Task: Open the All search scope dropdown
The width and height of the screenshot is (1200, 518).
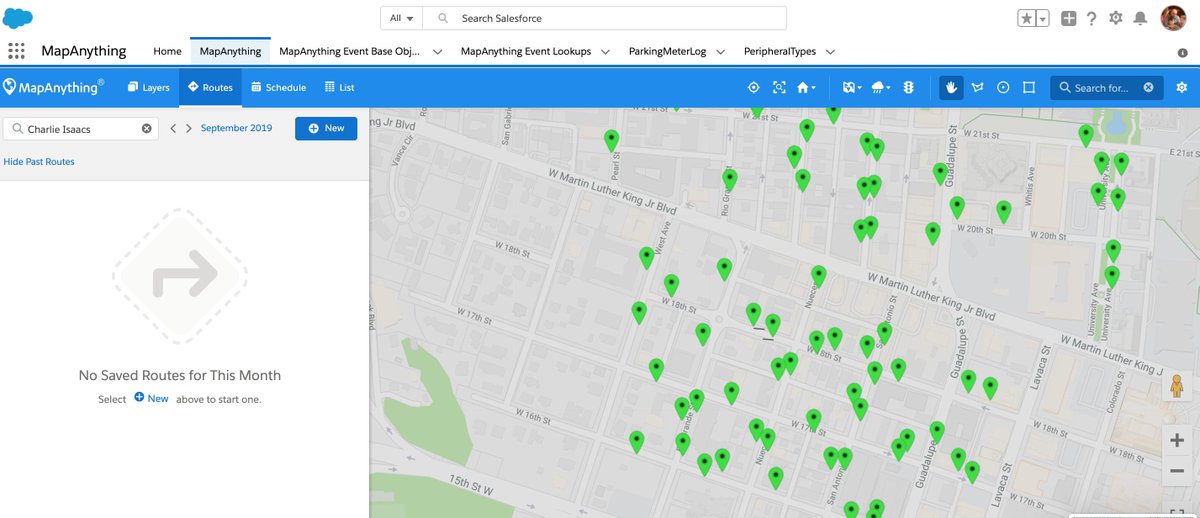Action: coord(402,18)
